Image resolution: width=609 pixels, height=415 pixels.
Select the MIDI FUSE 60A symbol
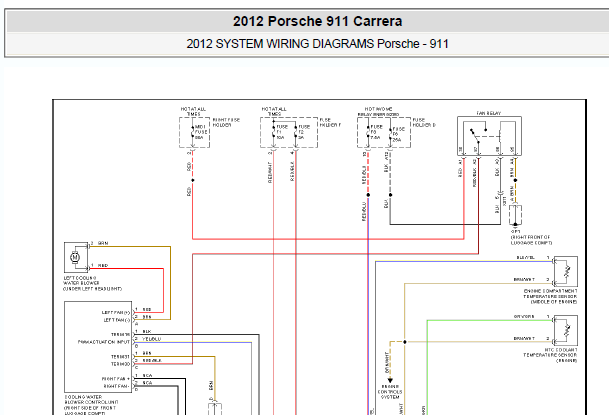[x=193, y=132]
